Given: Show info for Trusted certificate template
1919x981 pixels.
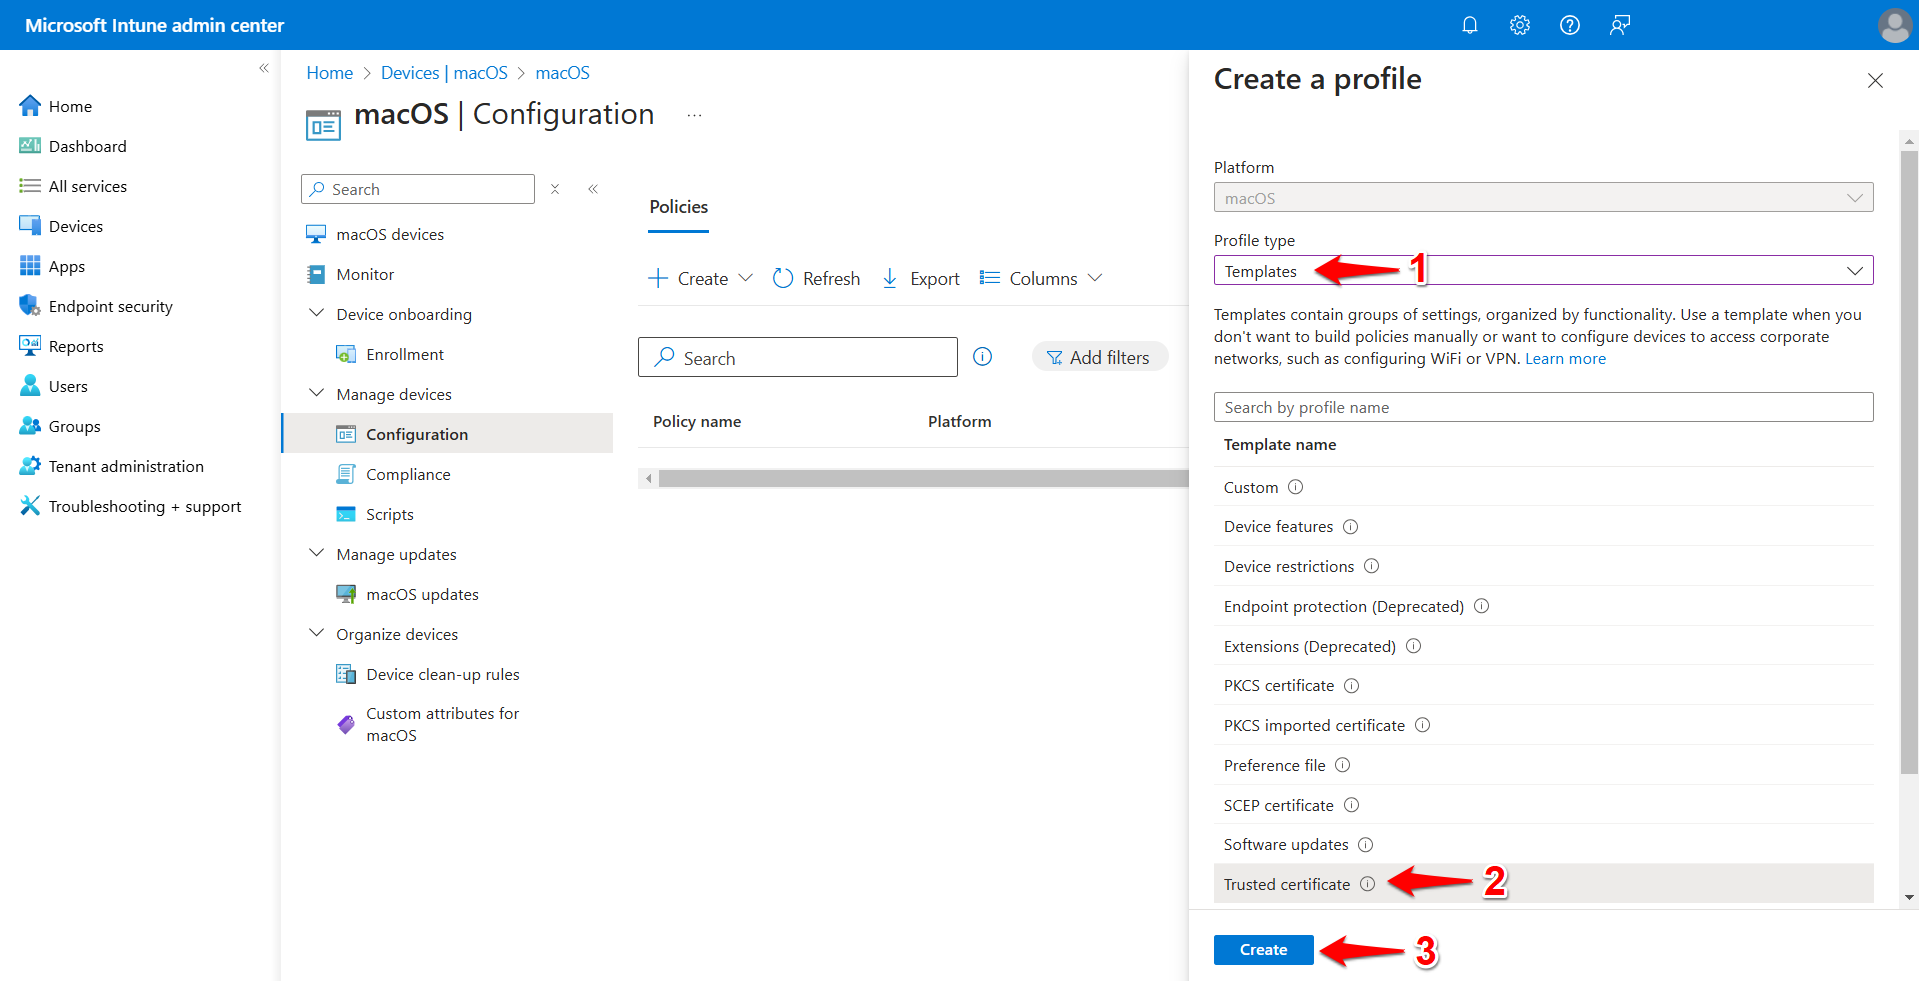Looking at the screenshot, I should pyautogui.click(x=1367, y=884).
